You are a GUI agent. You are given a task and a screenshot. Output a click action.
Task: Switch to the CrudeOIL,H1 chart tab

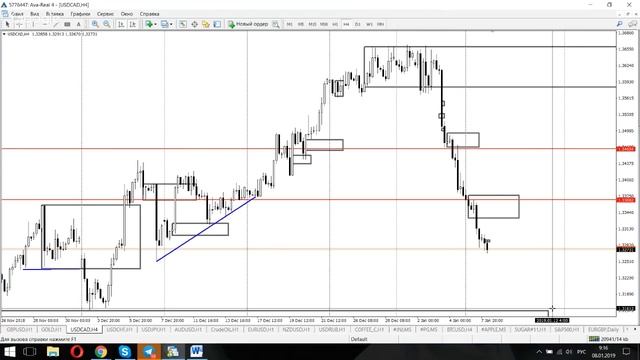coord(224,329)
